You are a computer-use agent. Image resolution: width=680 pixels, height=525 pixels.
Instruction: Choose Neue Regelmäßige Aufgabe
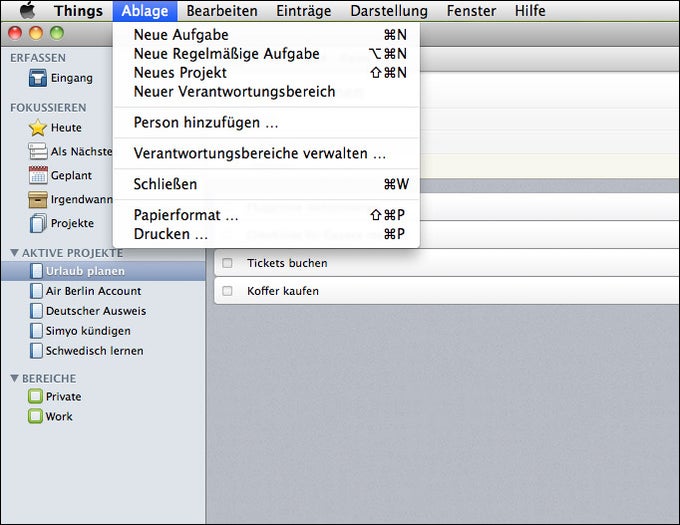tap(266, 54)
